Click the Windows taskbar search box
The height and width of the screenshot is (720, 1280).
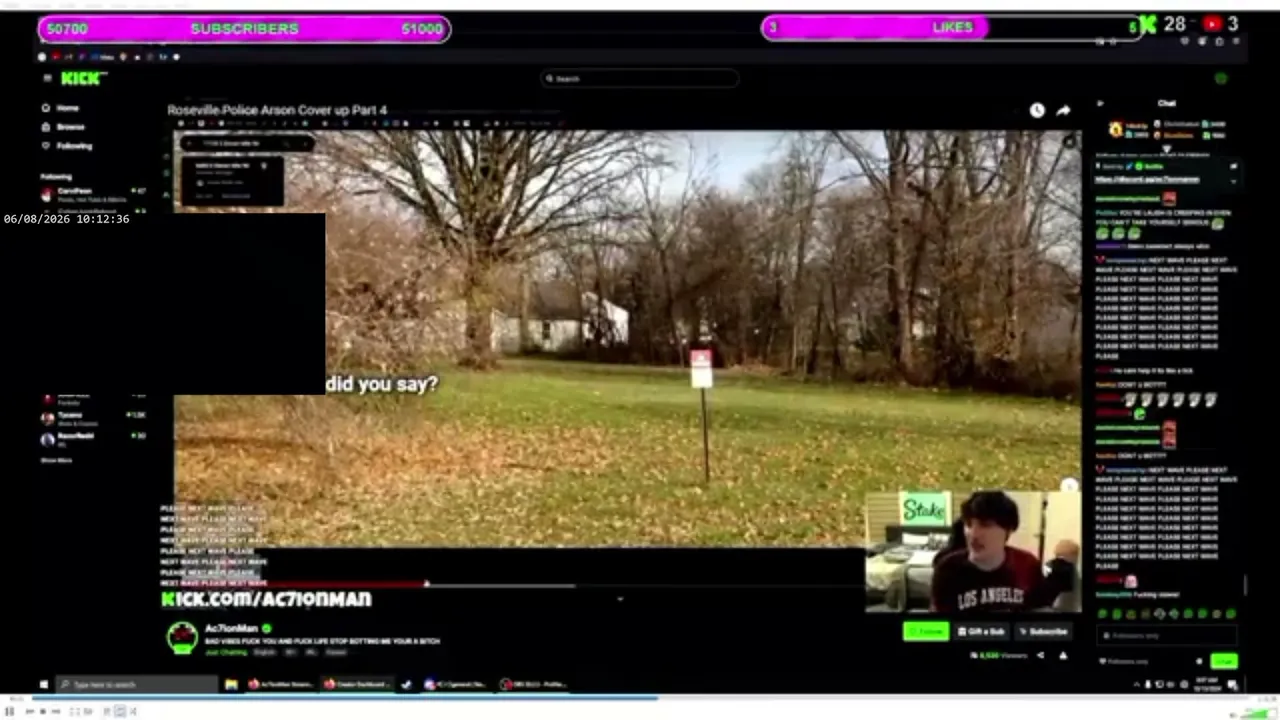(137, 685)
